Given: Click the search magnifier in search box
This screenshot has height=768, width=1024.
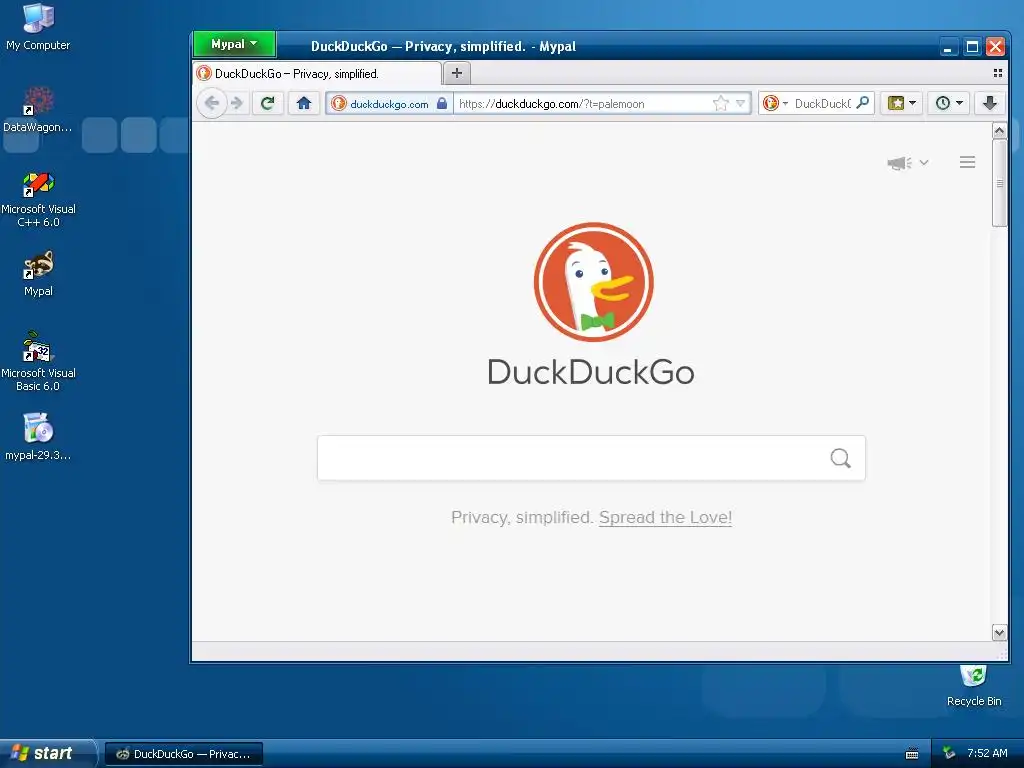Looking at the screenshot, I should point(840,458).
